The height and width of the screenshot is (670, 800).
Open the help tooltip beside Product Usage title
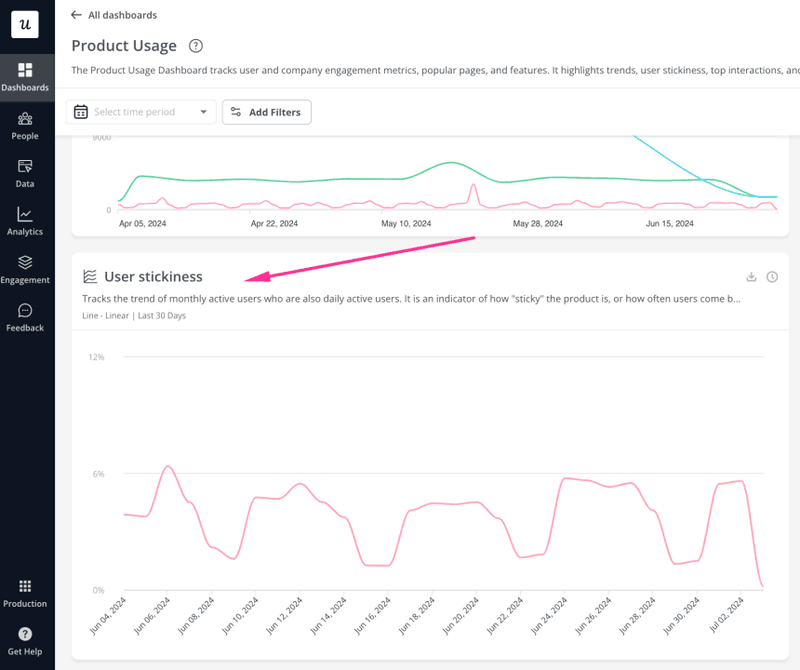point(196,45)
